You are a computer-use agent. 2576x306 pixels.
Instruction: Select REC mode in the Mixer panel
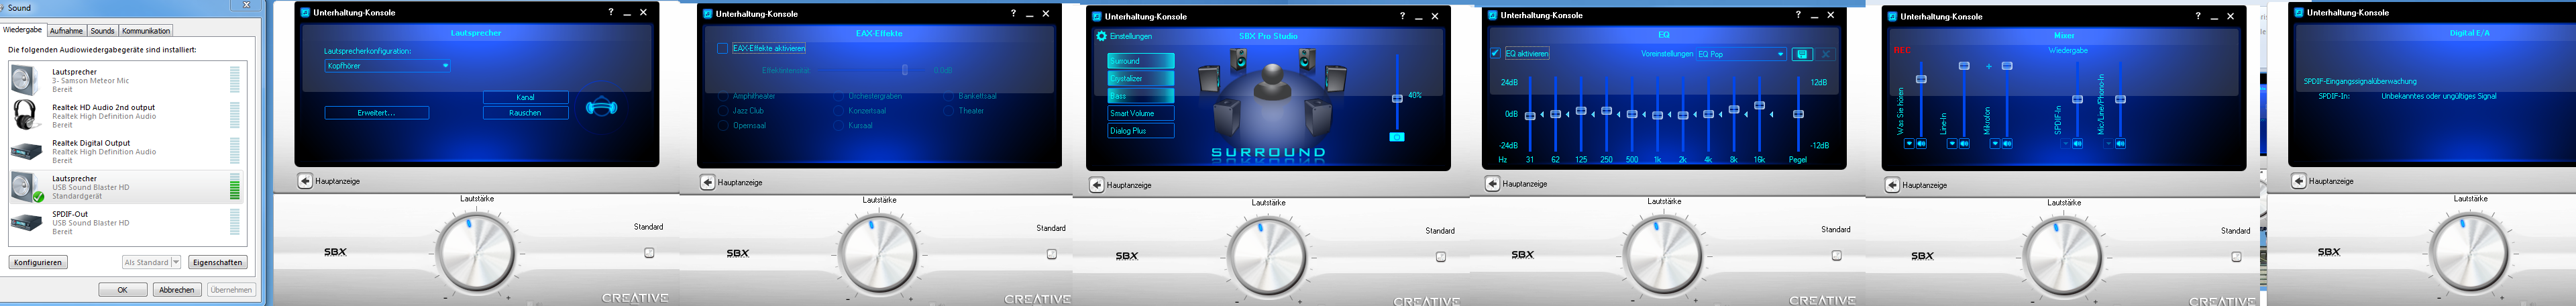click(1901, 50)
